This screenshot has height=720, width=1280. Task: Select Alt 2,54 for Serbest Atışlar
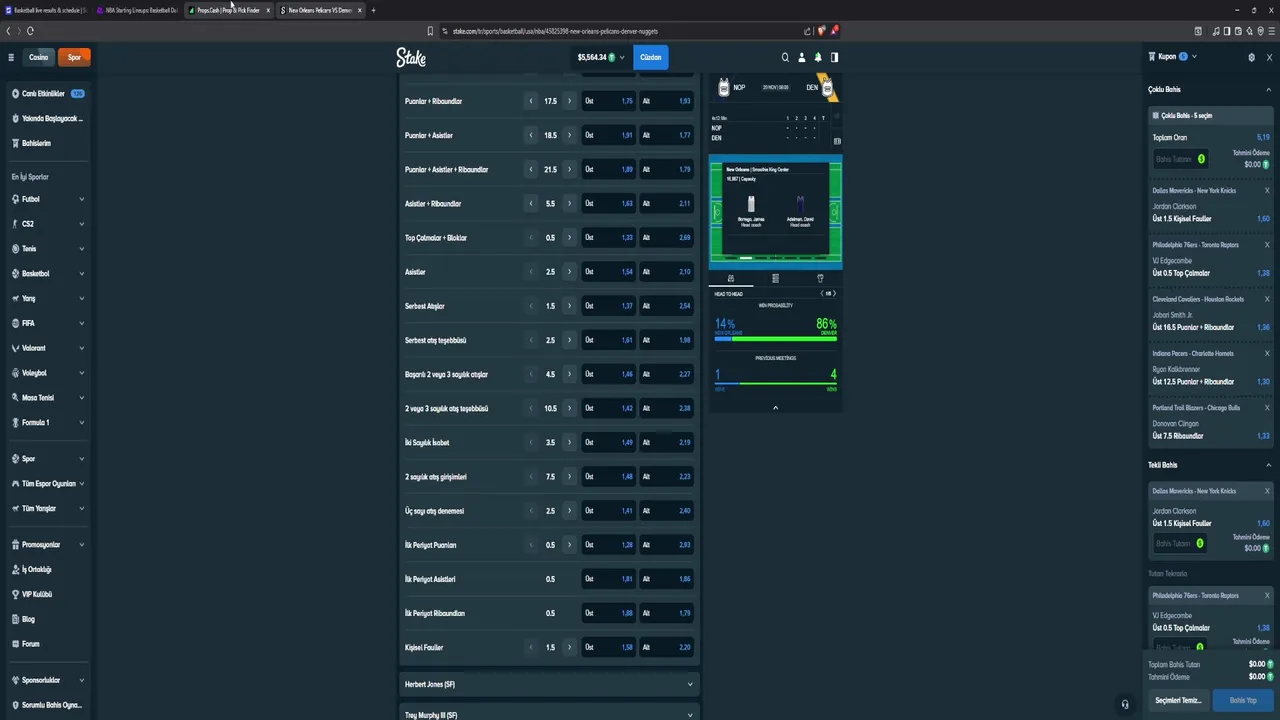click(x=667, y=306)
